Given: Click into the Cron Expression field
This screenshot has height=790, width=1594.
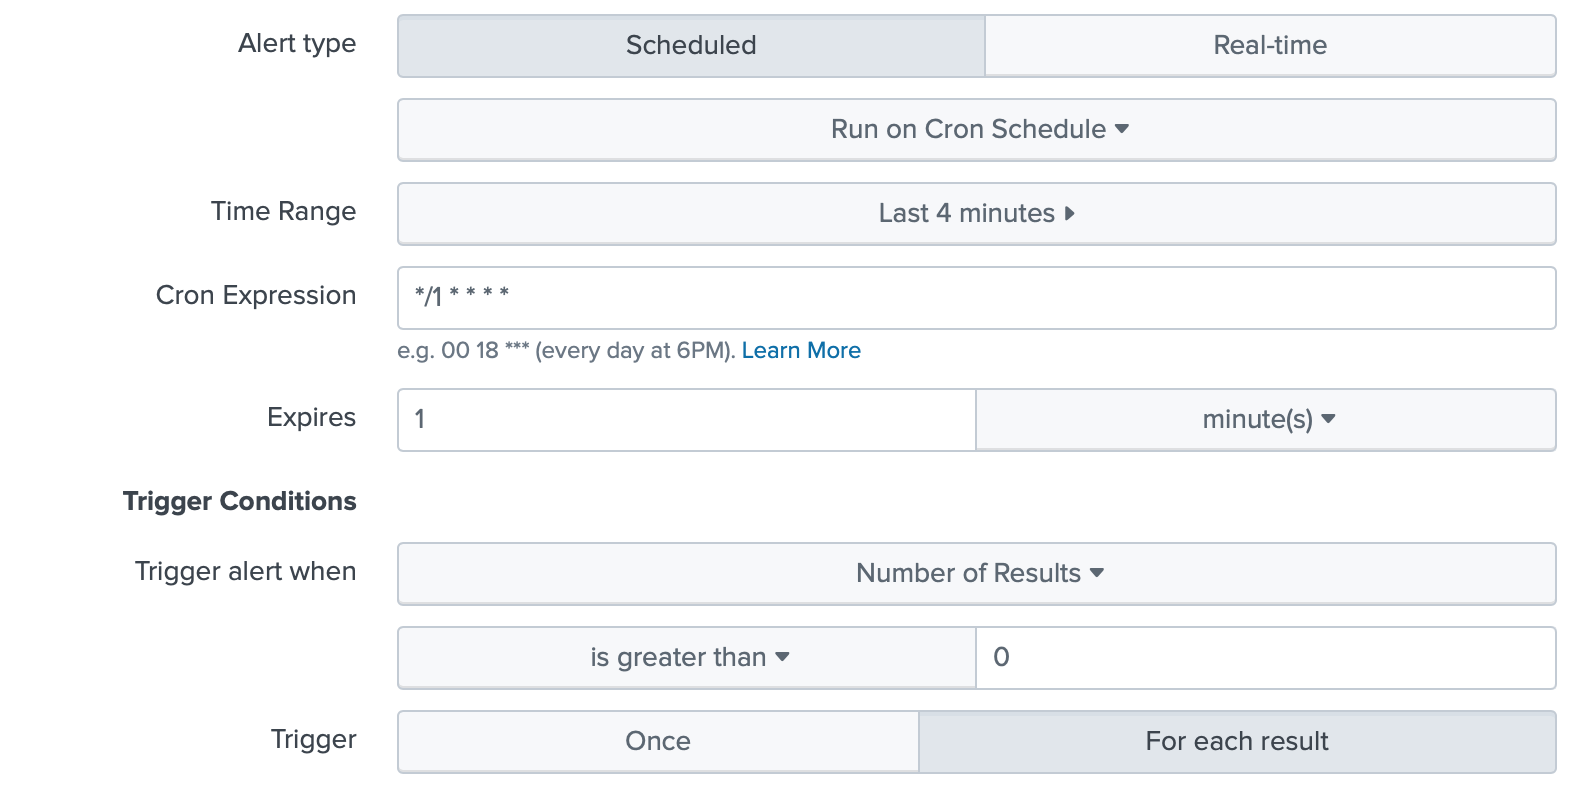Looking at the screenshot, I should (975, 298).
